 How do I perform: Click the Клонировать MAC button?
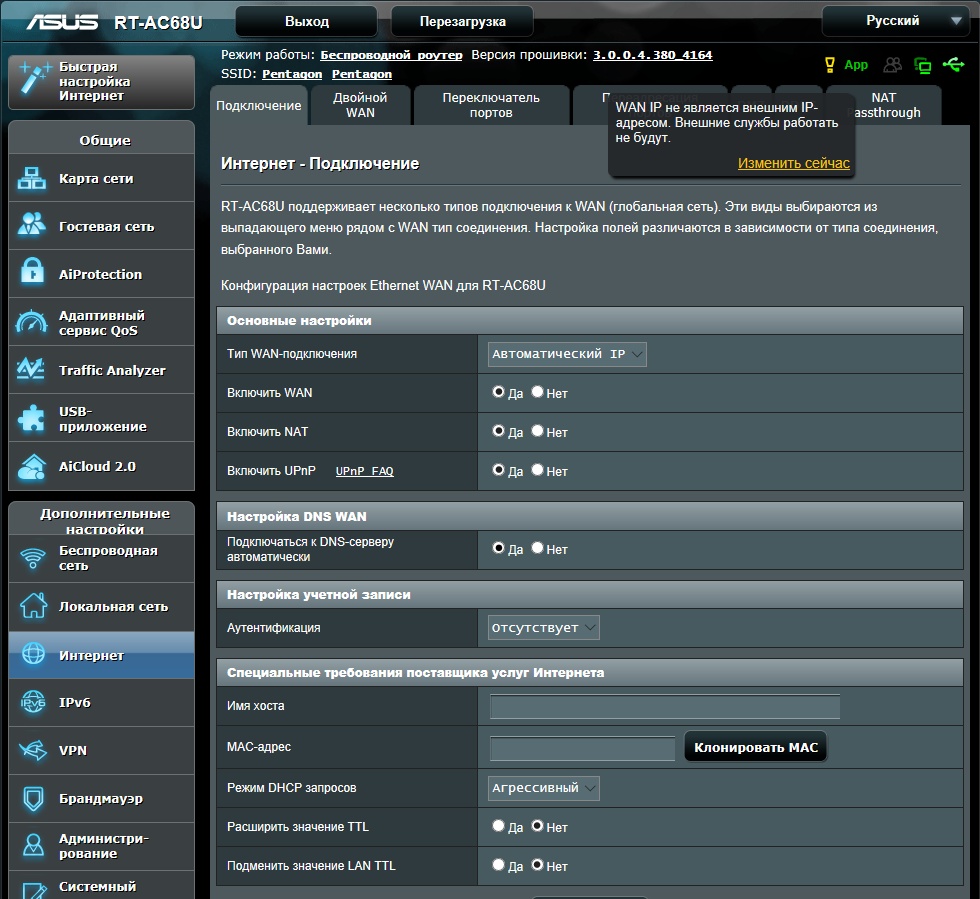(x=756, y=747)
